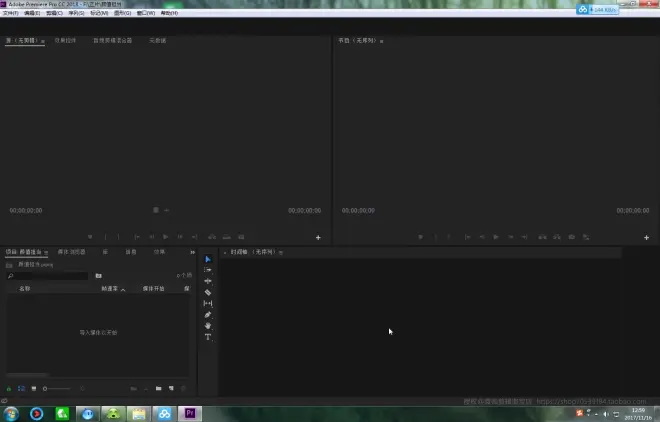The image size is (660, 422).
Task: Select the Ripple Edit tool
Action: coord(208,281)
